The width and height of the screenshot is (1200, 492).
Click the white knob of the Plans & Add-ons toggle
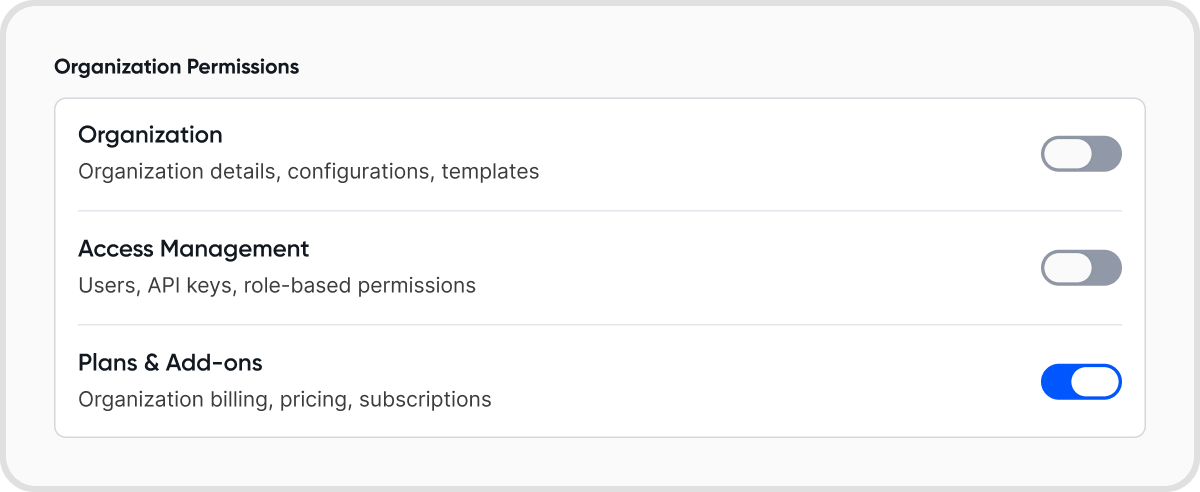point(1096,382)
